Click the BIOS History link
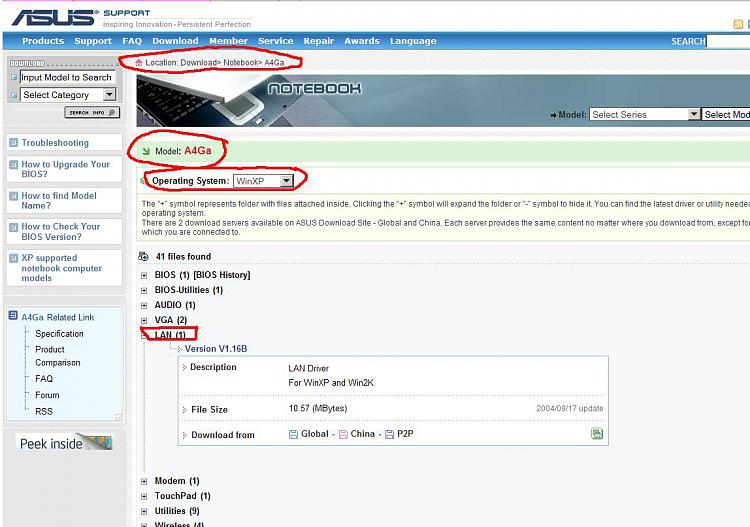The width and height of the screenshot is (750, 527). click(x=222, y=275)
